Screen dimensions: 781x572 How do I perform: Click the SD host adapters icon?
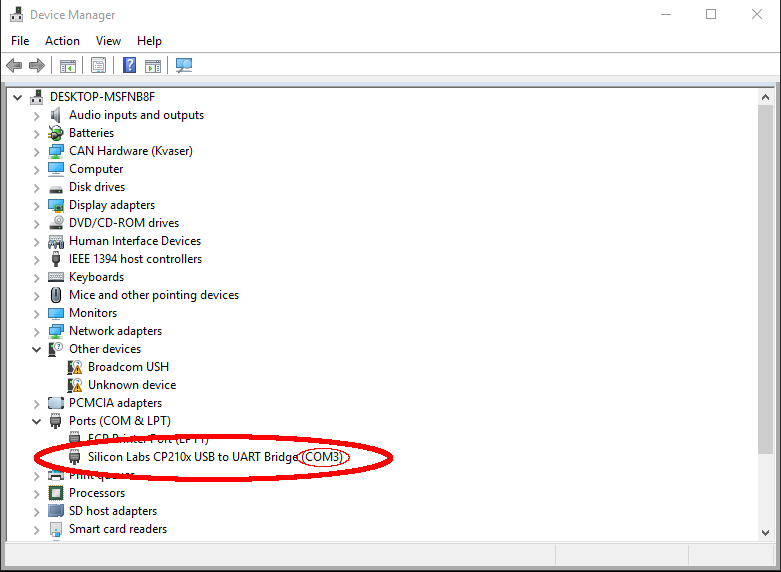point(56,511)
